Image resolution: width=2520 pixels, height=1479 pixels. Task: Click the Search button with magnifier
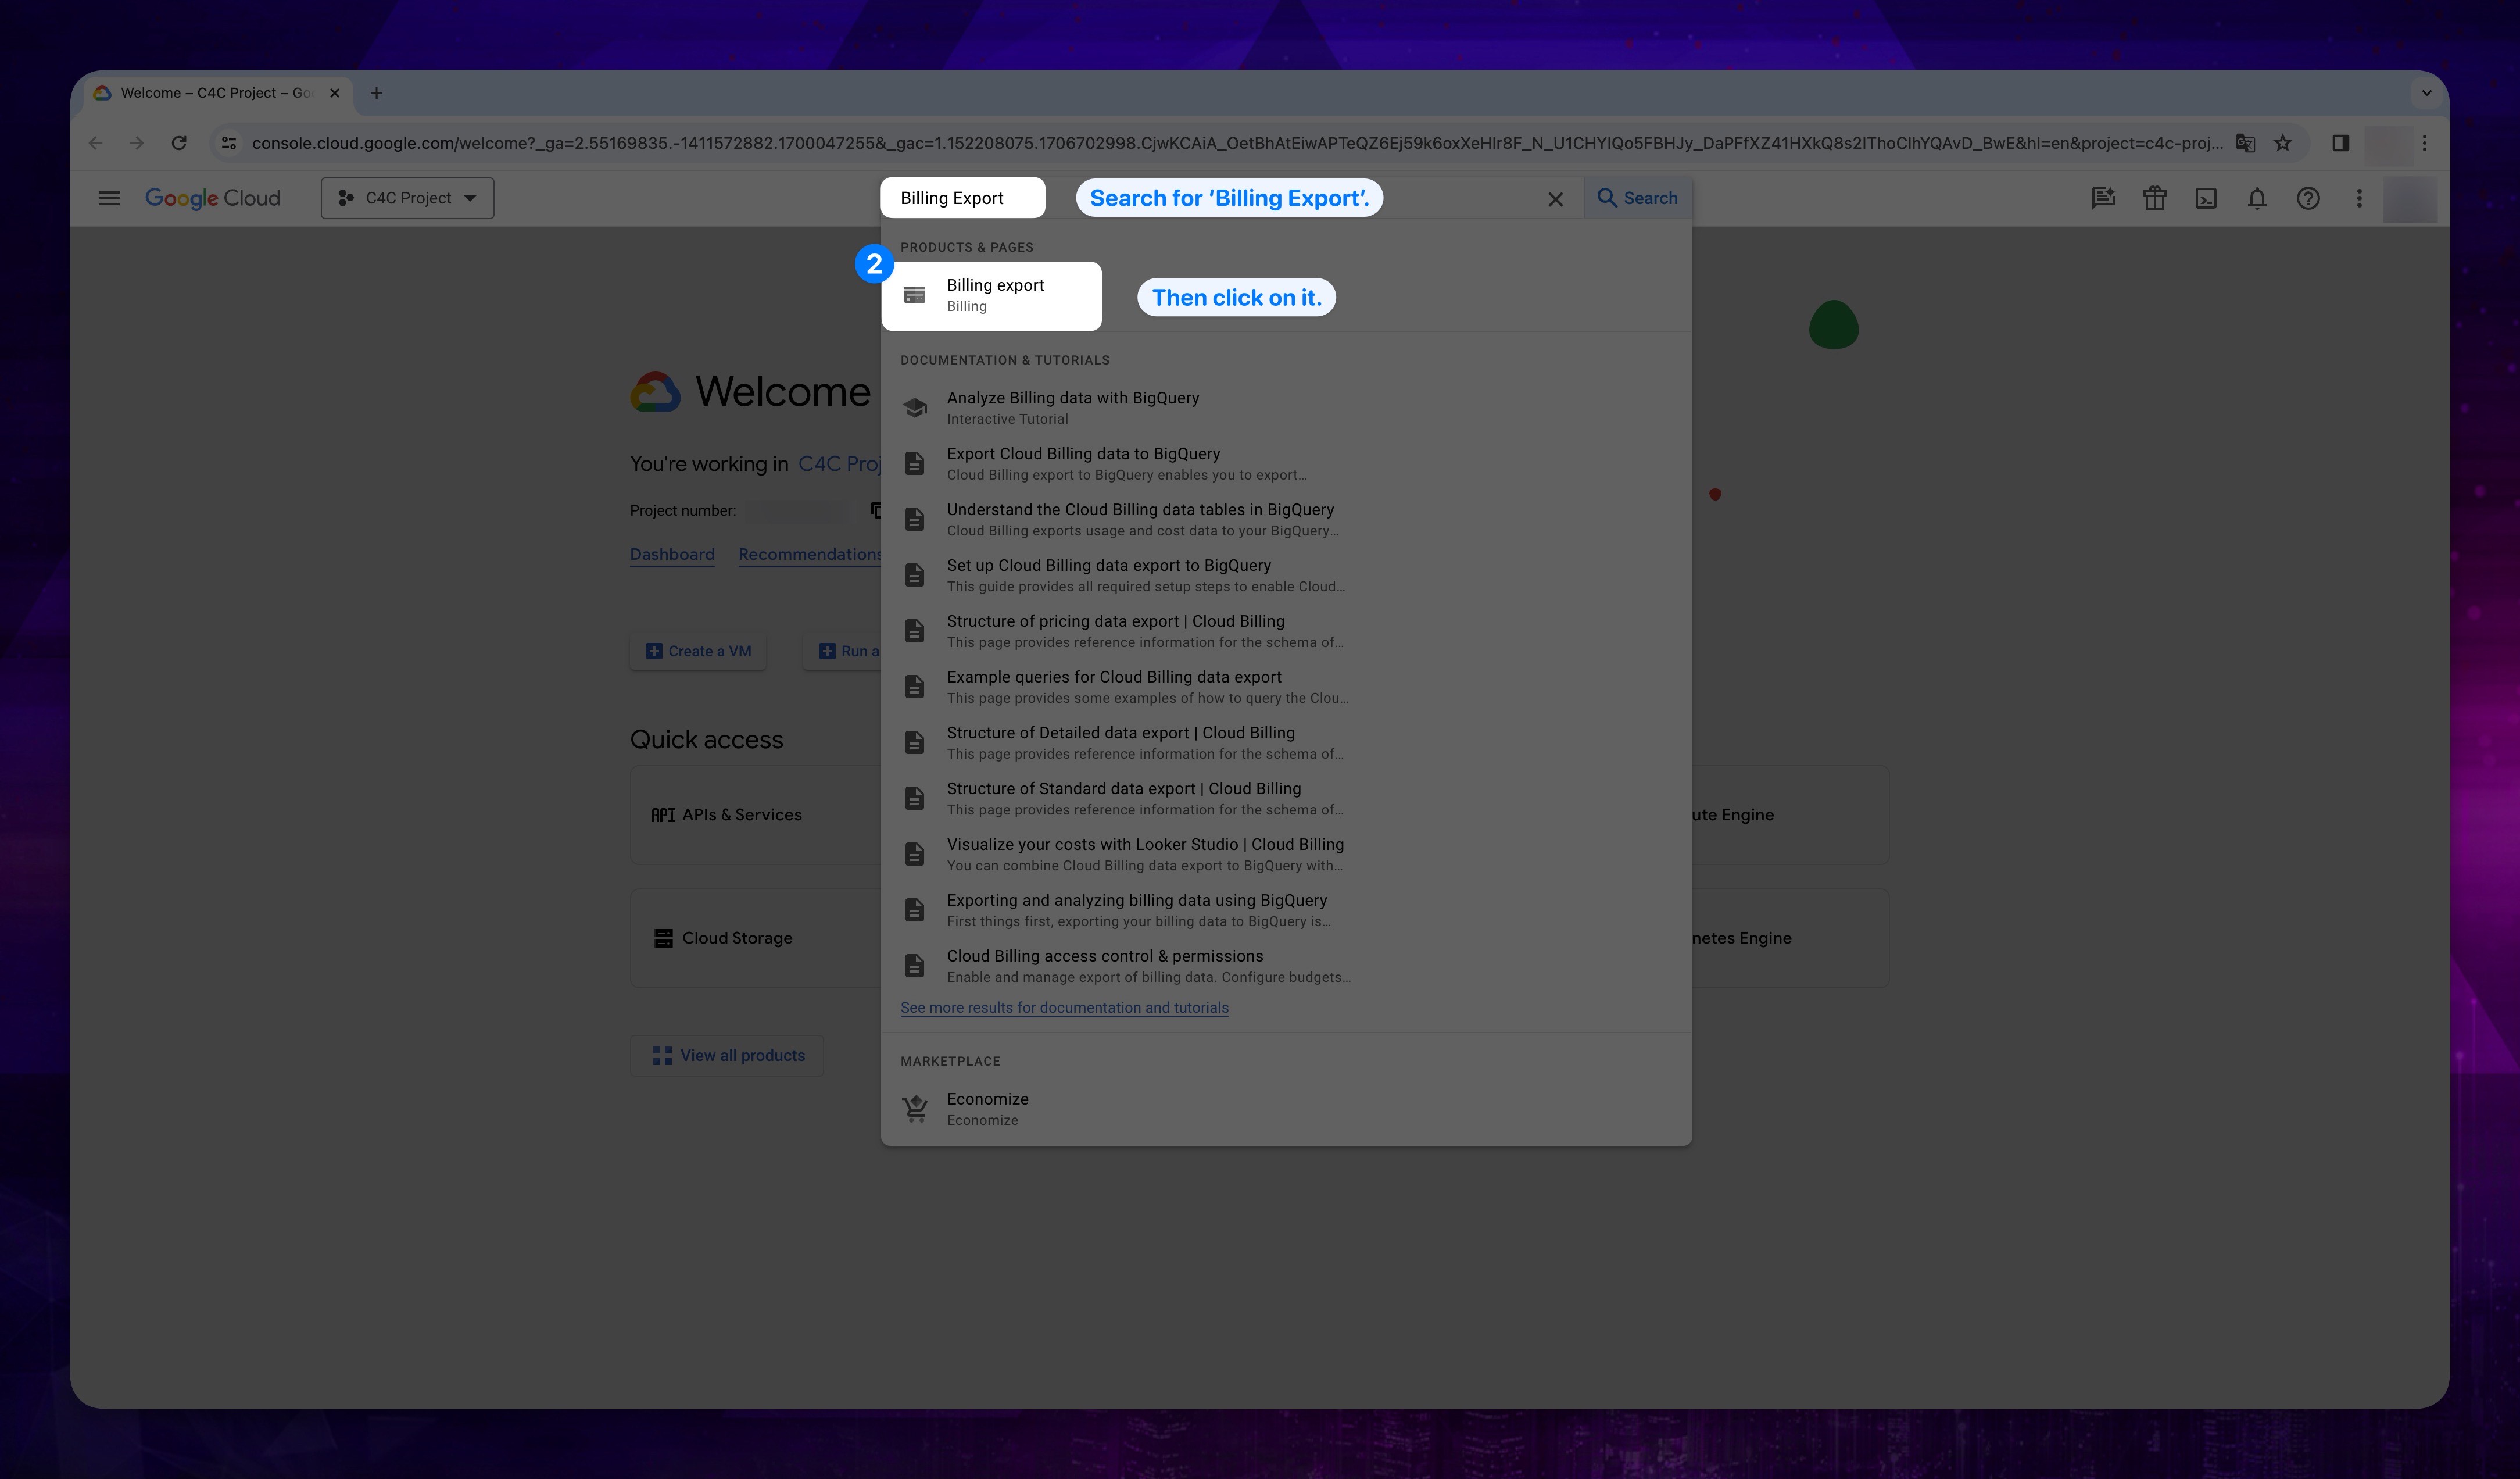click(1637, 198)
